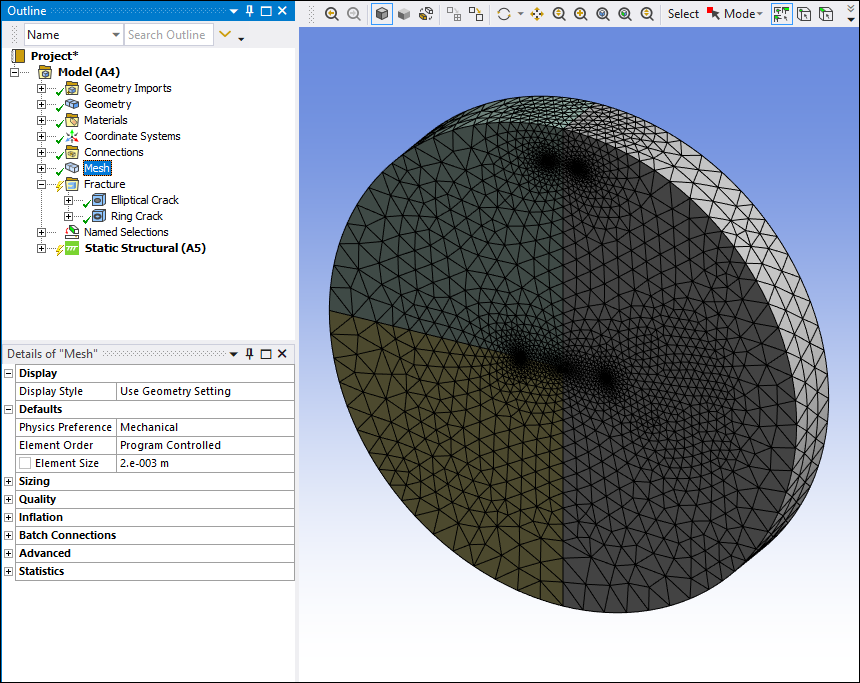Click the Select toolbar label

click(x=683, y=14)
